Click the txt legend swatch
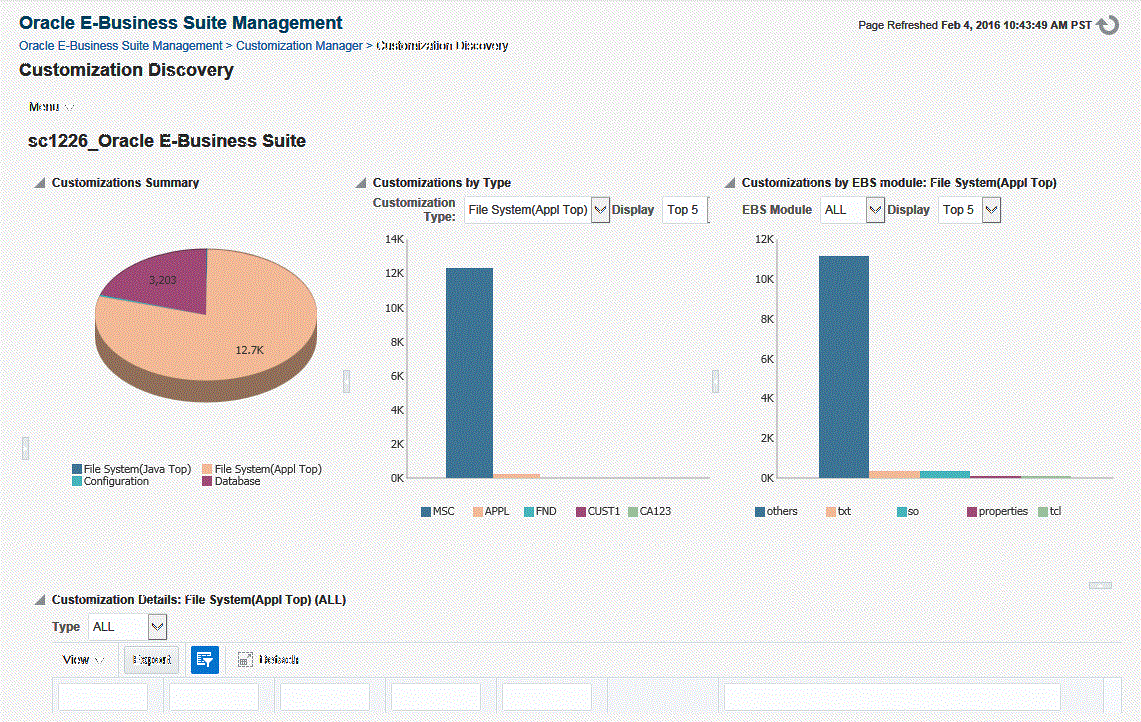 831,512
